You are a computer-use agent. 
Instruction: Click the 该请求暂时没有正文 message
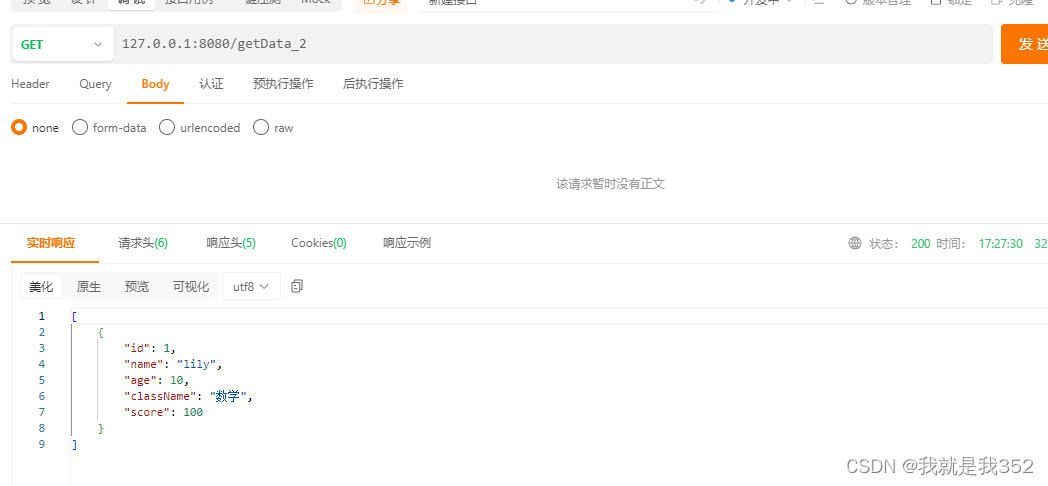coord(610,184)
